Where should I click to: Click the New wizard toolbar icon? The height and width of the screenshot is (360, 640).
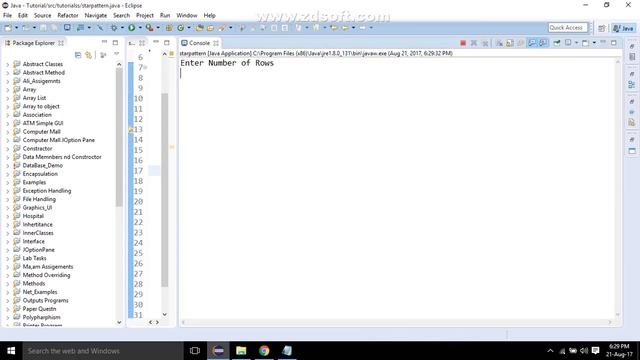[x=8, y=28]
